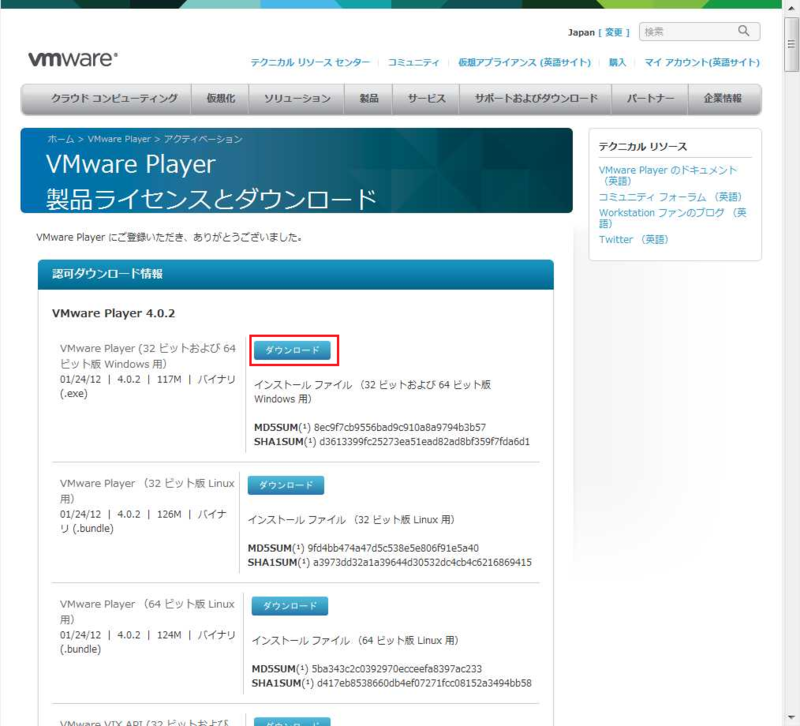Screen dimensions: 800x726
Task: Open the 企業情報 menu
Action: [x=724, y=99]
